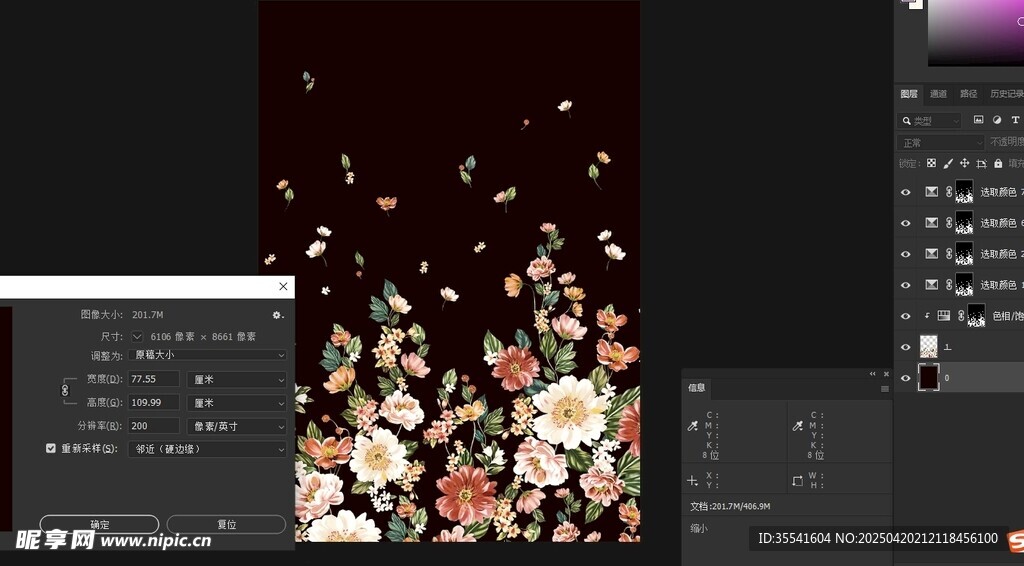This screenshot has height=566, width=1024.
Task: Click the left eyedropper icon in Info panel
Action: 692,426
